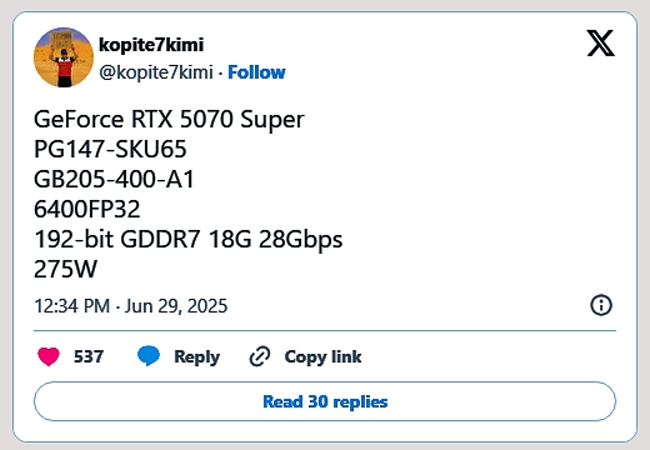650x450 pixels.
Task: Open kopite7kimi's profile avatar picture
Action: click(63, 58)
